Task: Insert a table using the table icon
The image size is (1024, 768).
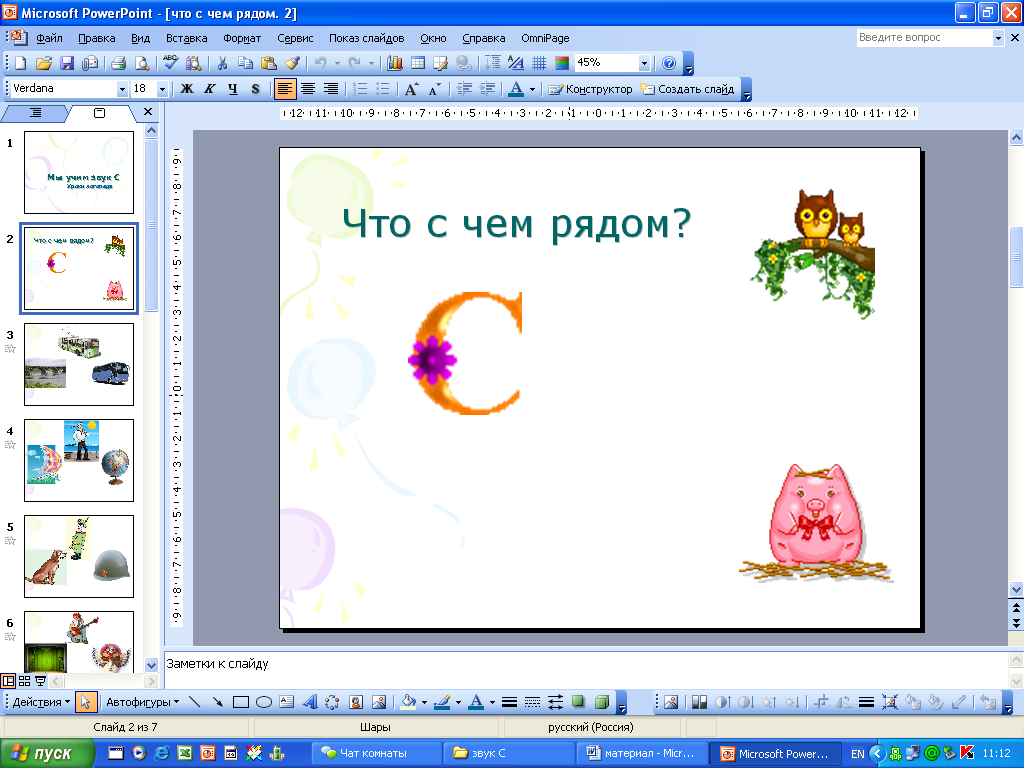Action: [418, 63]
